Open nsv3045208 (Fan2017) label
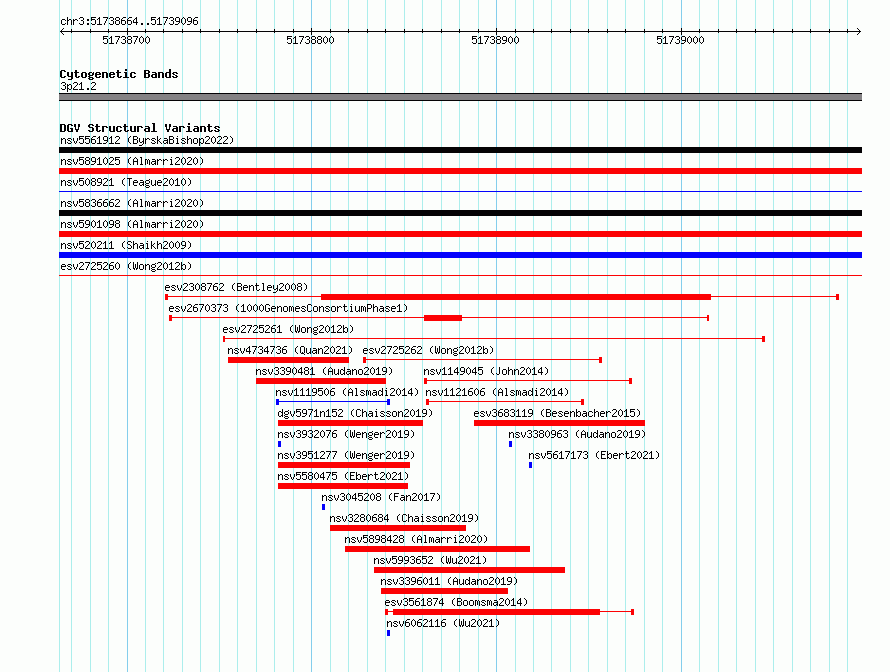 381,497
